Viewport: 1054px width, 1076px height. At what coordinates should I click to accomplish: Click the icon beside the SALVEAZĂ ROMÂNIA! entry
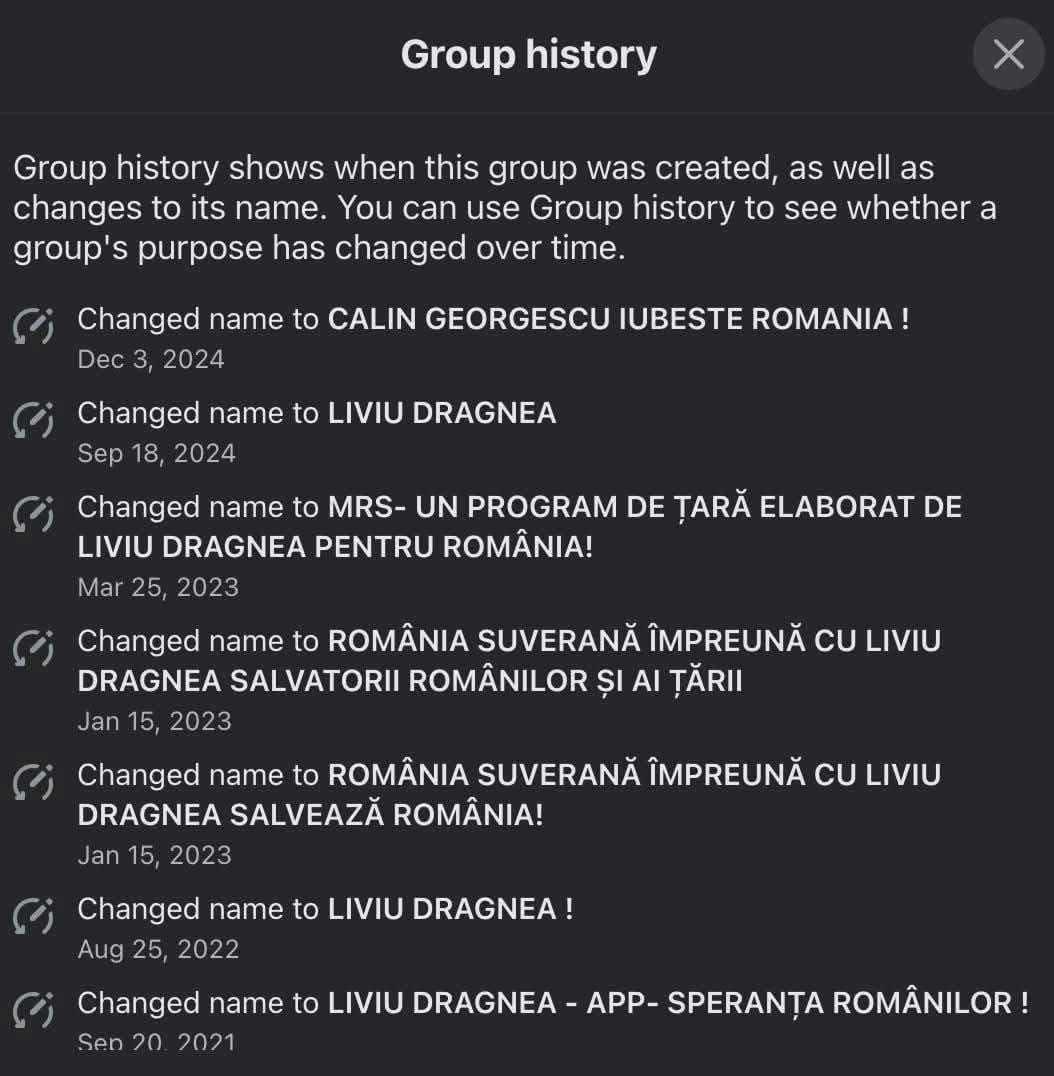point(33,782)
